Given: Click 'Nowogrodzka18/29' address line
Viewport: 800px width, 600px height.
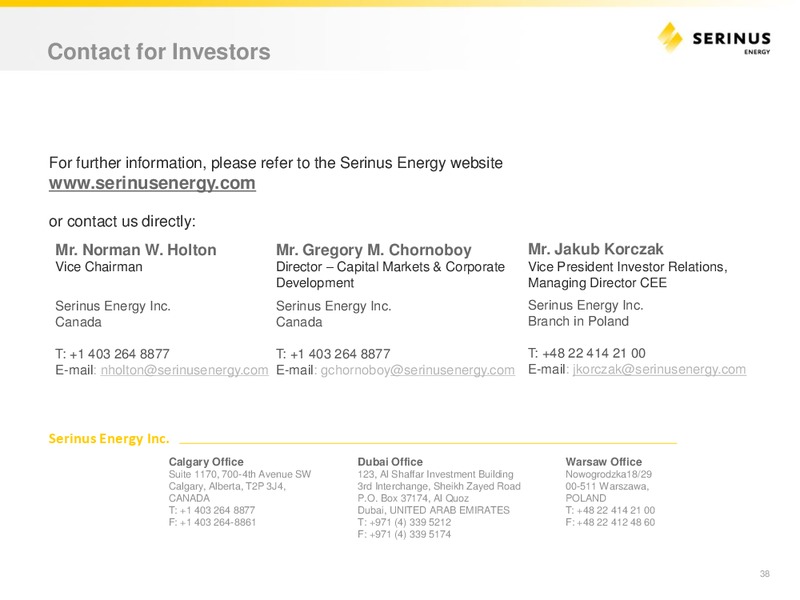Looking at the screenshot, I should (x=608, y=474).
